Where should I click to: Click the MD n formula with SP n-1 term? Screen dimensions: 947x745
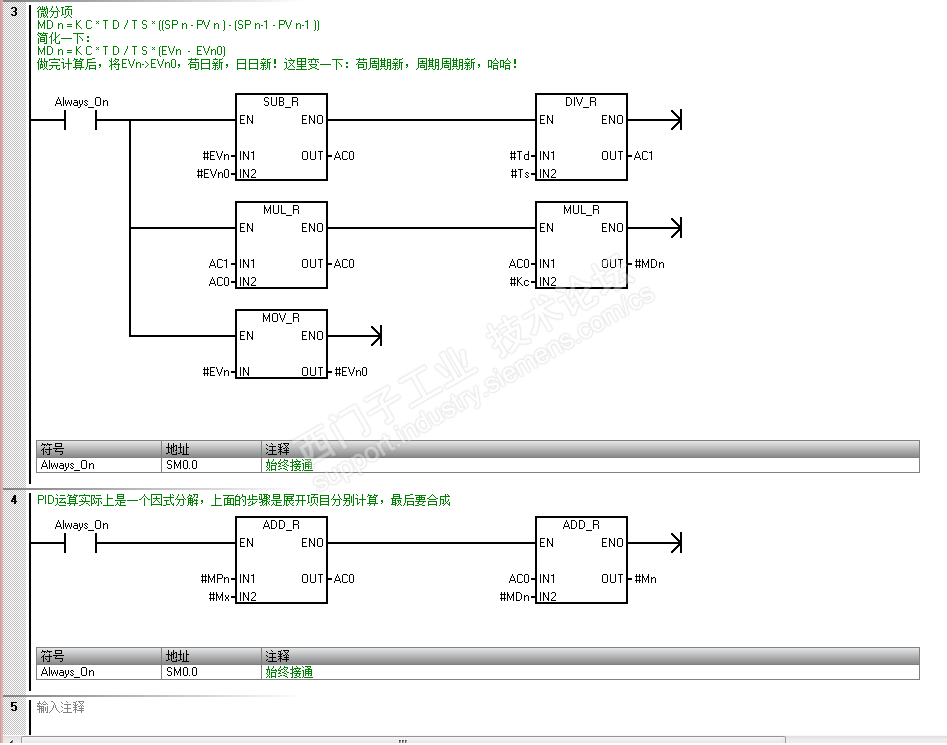tap(178, 25)
